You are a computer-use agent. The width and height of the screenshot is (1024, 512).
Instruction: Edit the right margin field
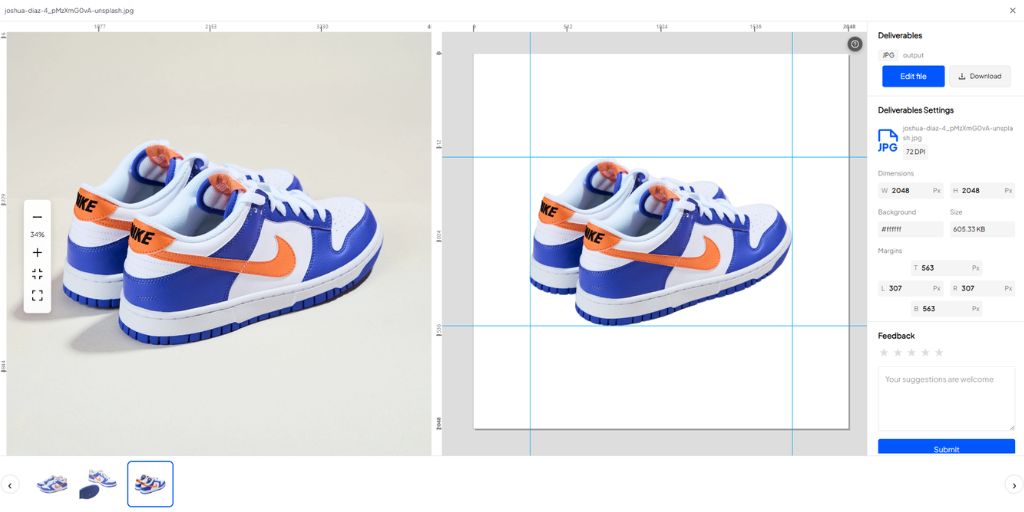pos(982,288)
